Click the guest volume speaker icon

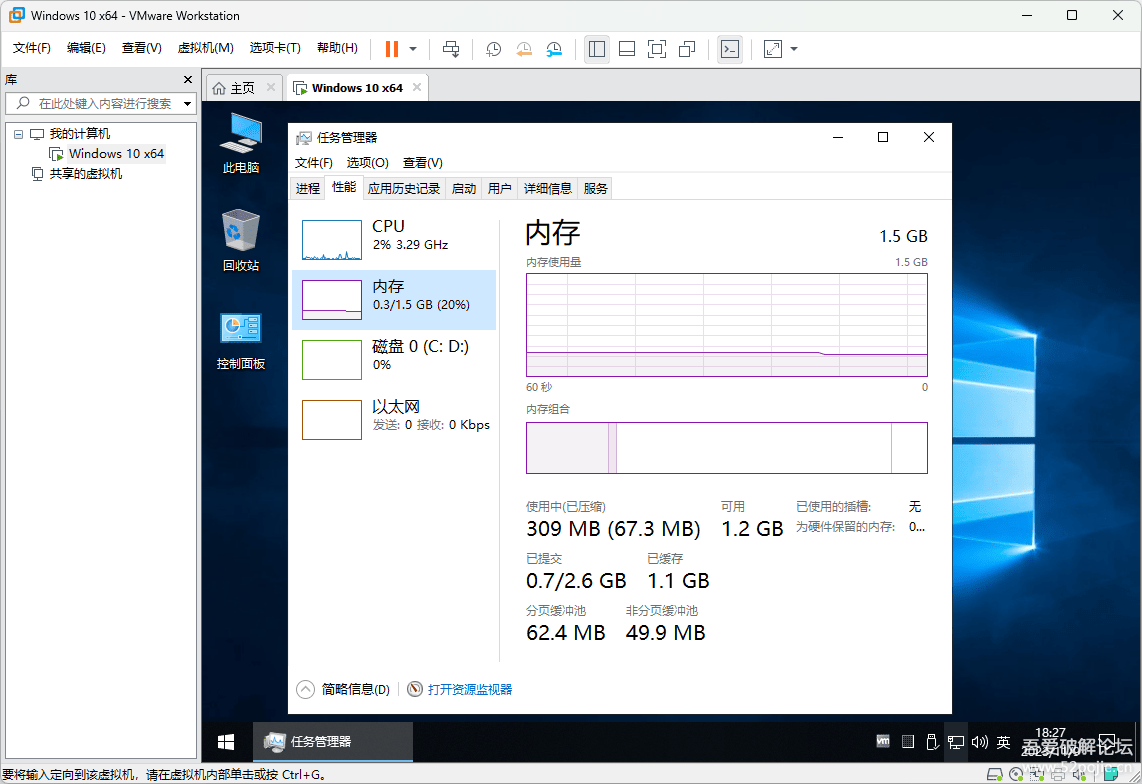click(980, 742)
